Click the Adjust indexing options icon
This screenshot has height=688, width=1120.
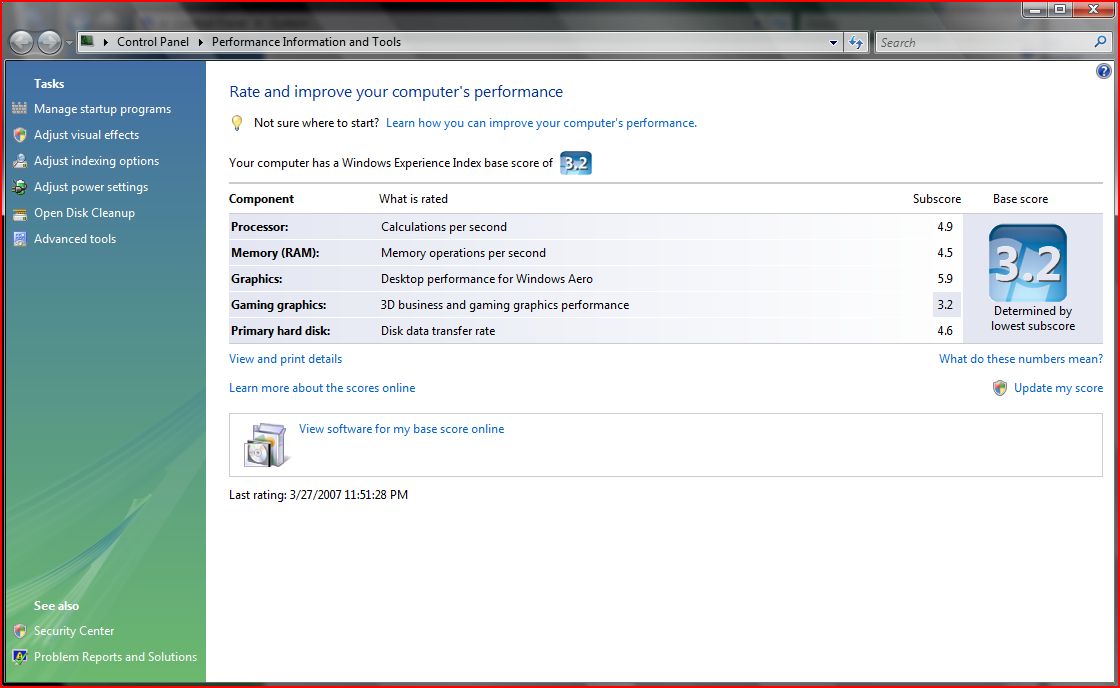20,161
